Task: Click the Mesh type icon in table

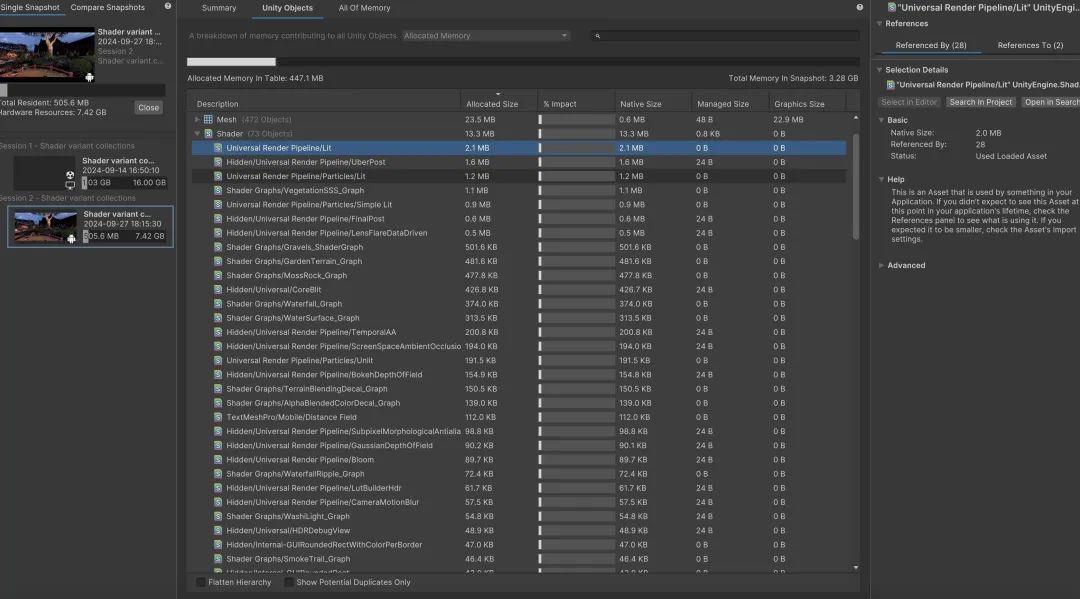Action: click(x=208, y=120)
